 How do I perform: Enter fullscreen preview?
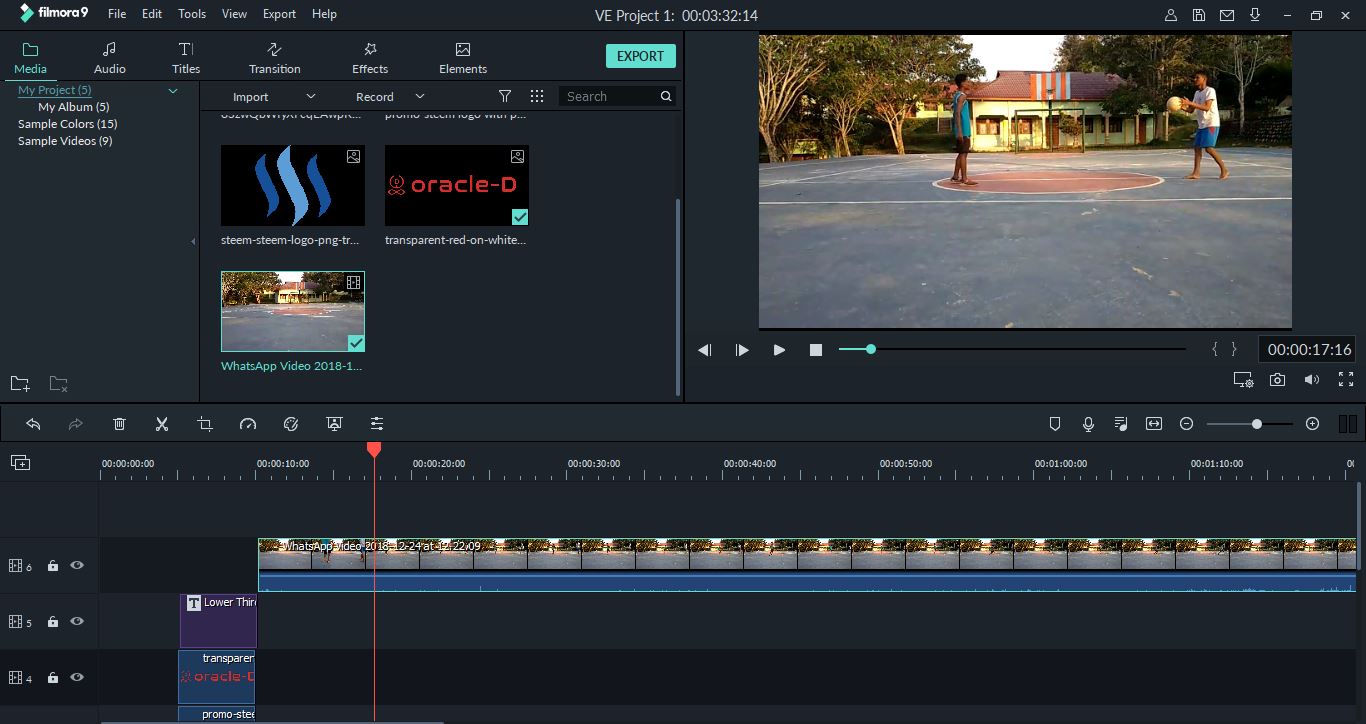pos(1346,380)
